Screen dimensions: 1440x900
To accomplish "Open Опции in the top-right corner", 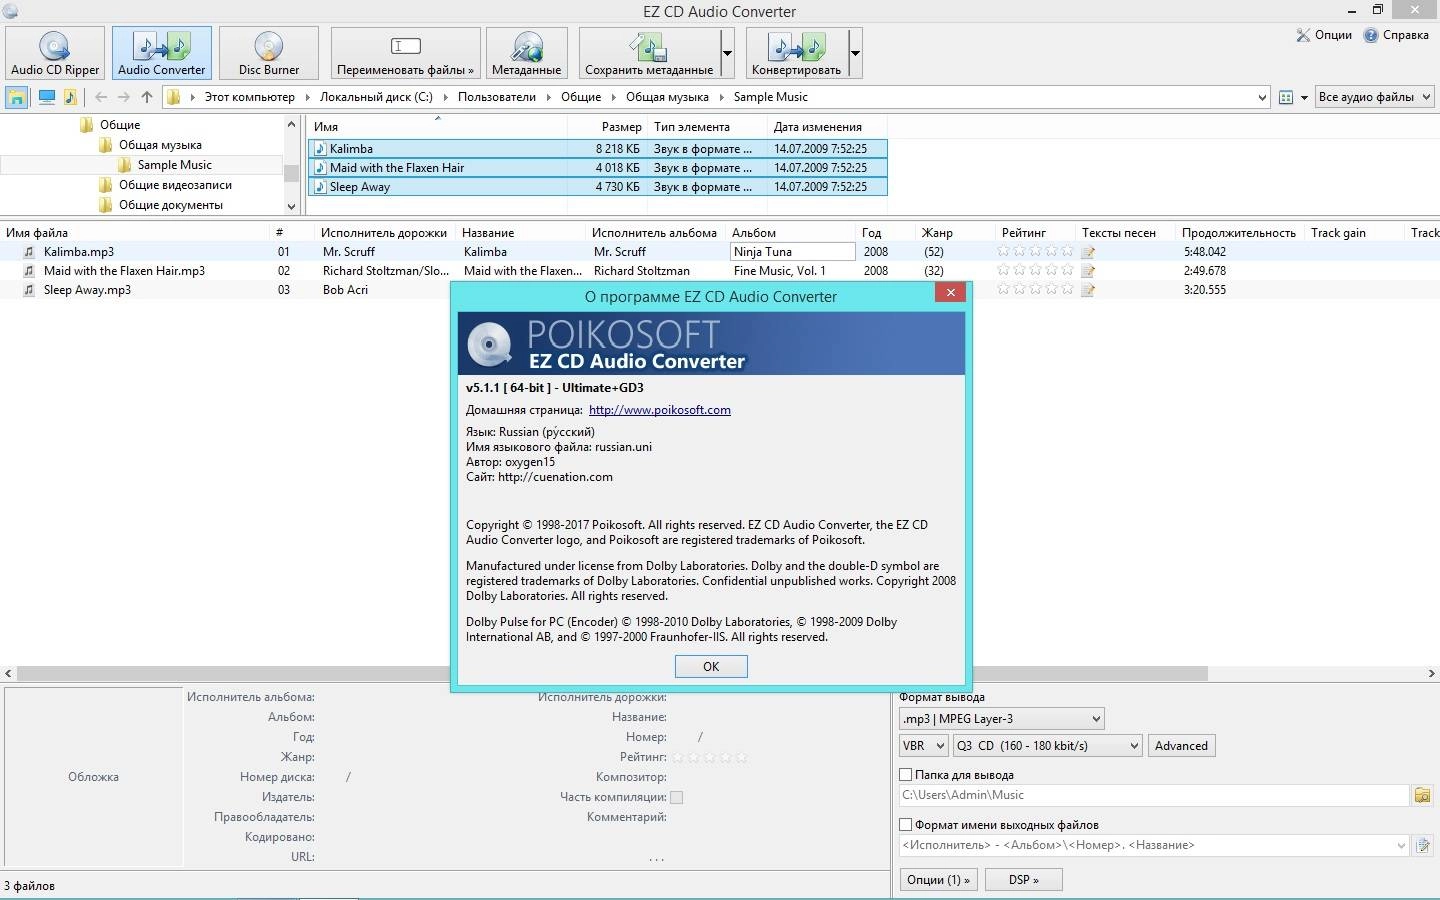I will [x=1323, y=35].
